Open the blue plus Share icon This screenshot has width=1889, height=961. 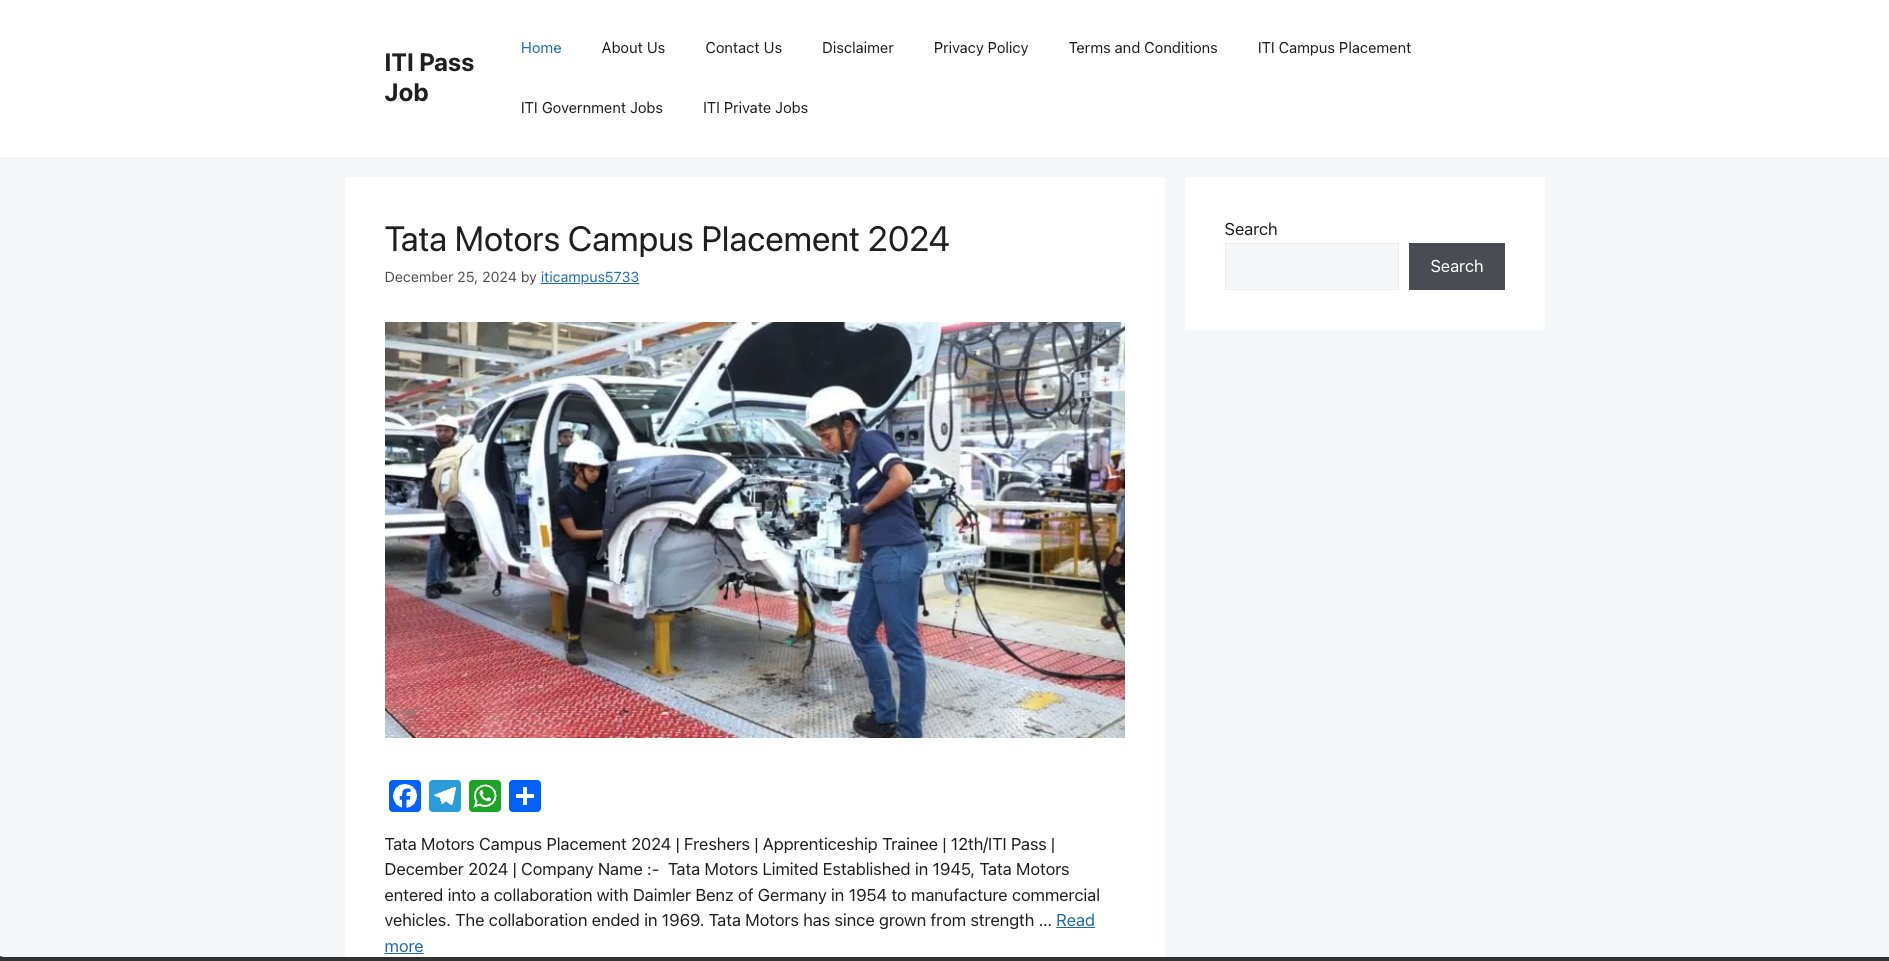tap(524, 796)
